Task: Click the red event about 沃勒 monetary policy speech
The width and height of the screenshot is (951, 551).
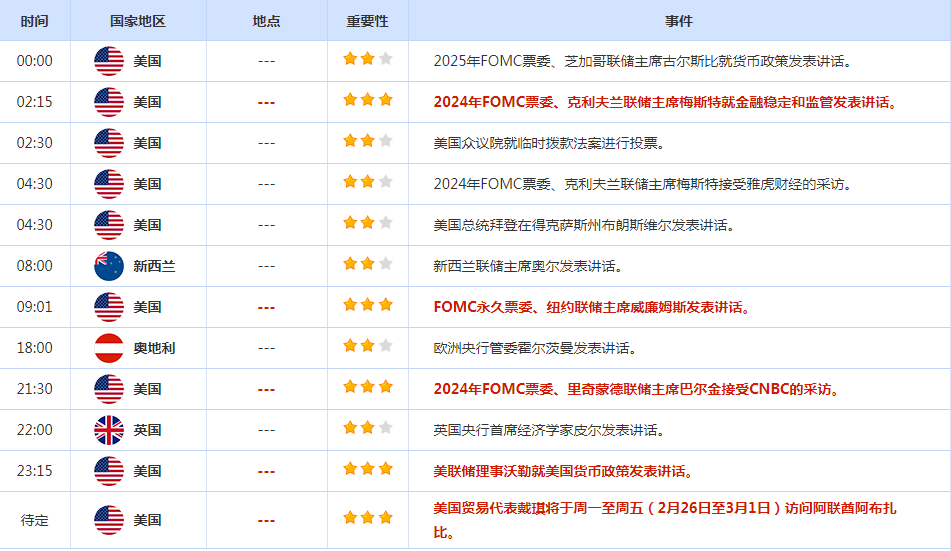Action: pos(564,471)
